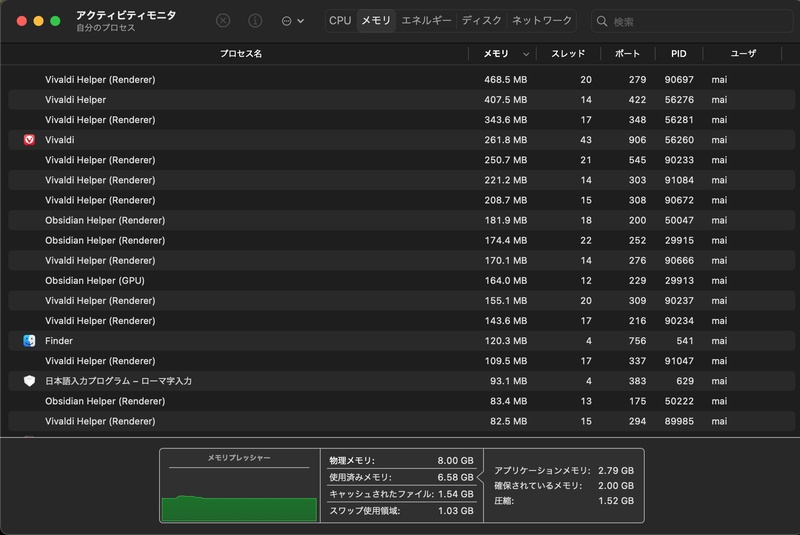Click port count 906 cell

[637, 140]
